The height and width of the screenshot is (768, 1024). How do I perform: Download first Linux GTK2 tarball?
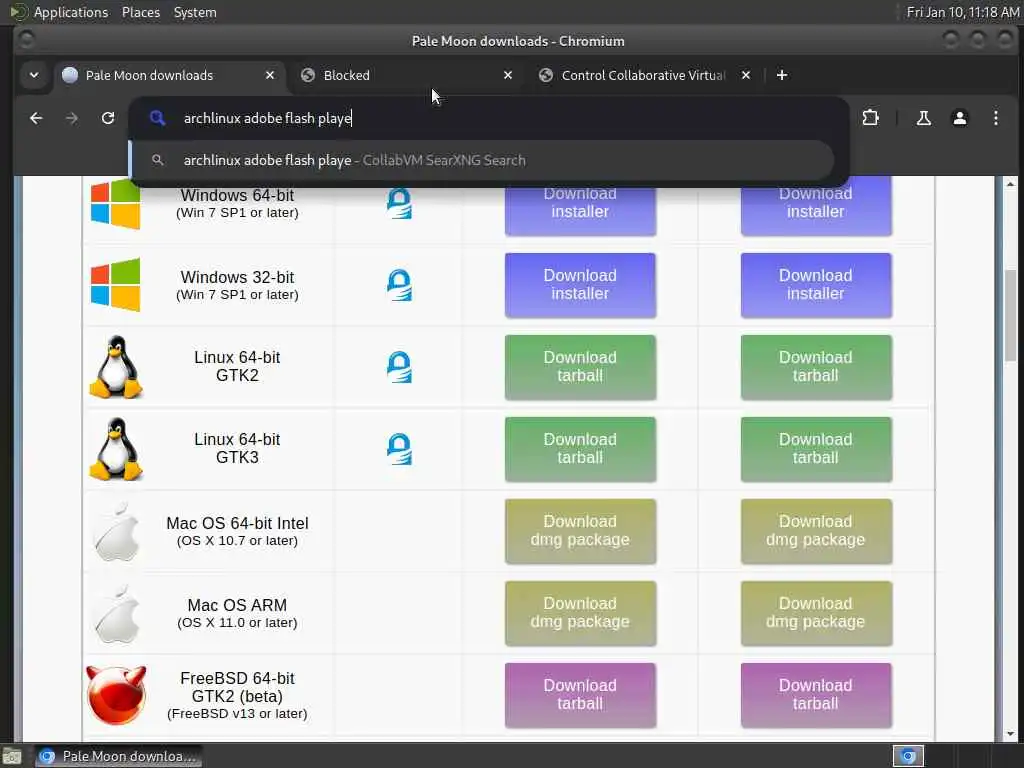point(580,367)
